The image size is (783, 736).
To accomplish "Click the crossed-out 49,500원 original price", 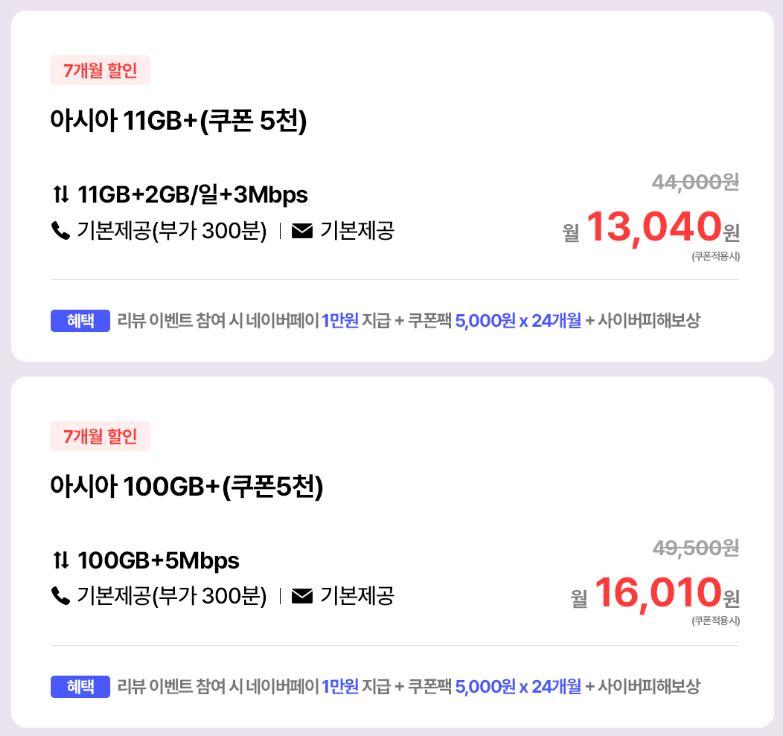I will tap(695, 548).
